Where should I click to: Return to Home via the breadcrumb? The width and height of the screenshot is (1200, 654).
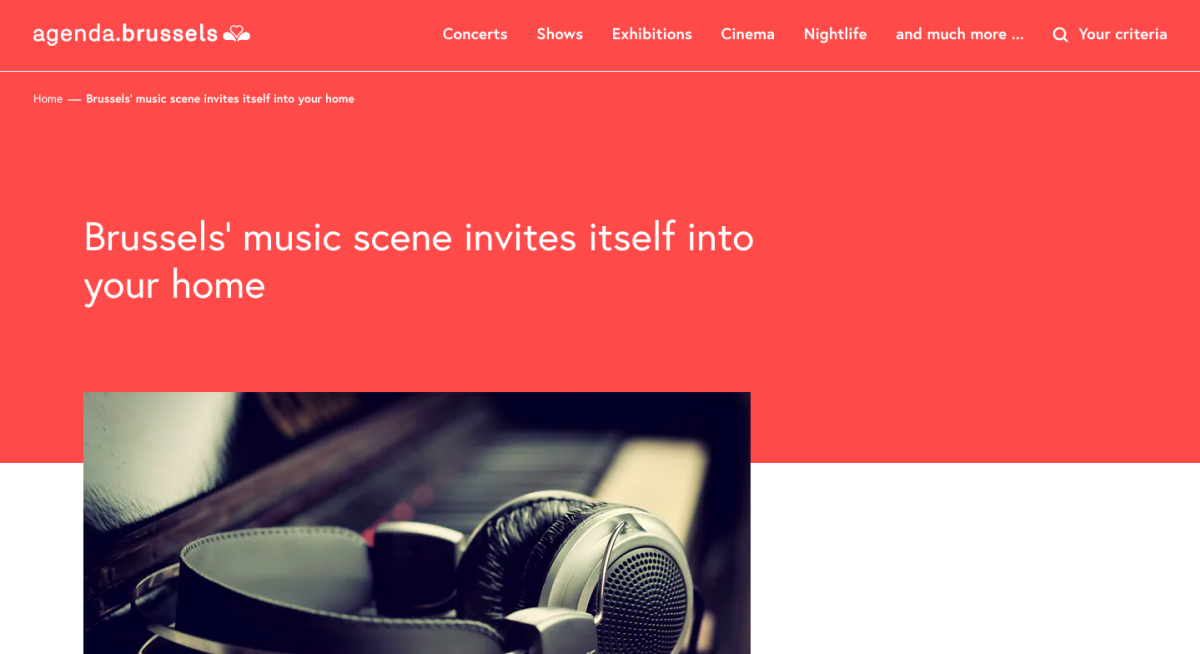click(48, 99)
